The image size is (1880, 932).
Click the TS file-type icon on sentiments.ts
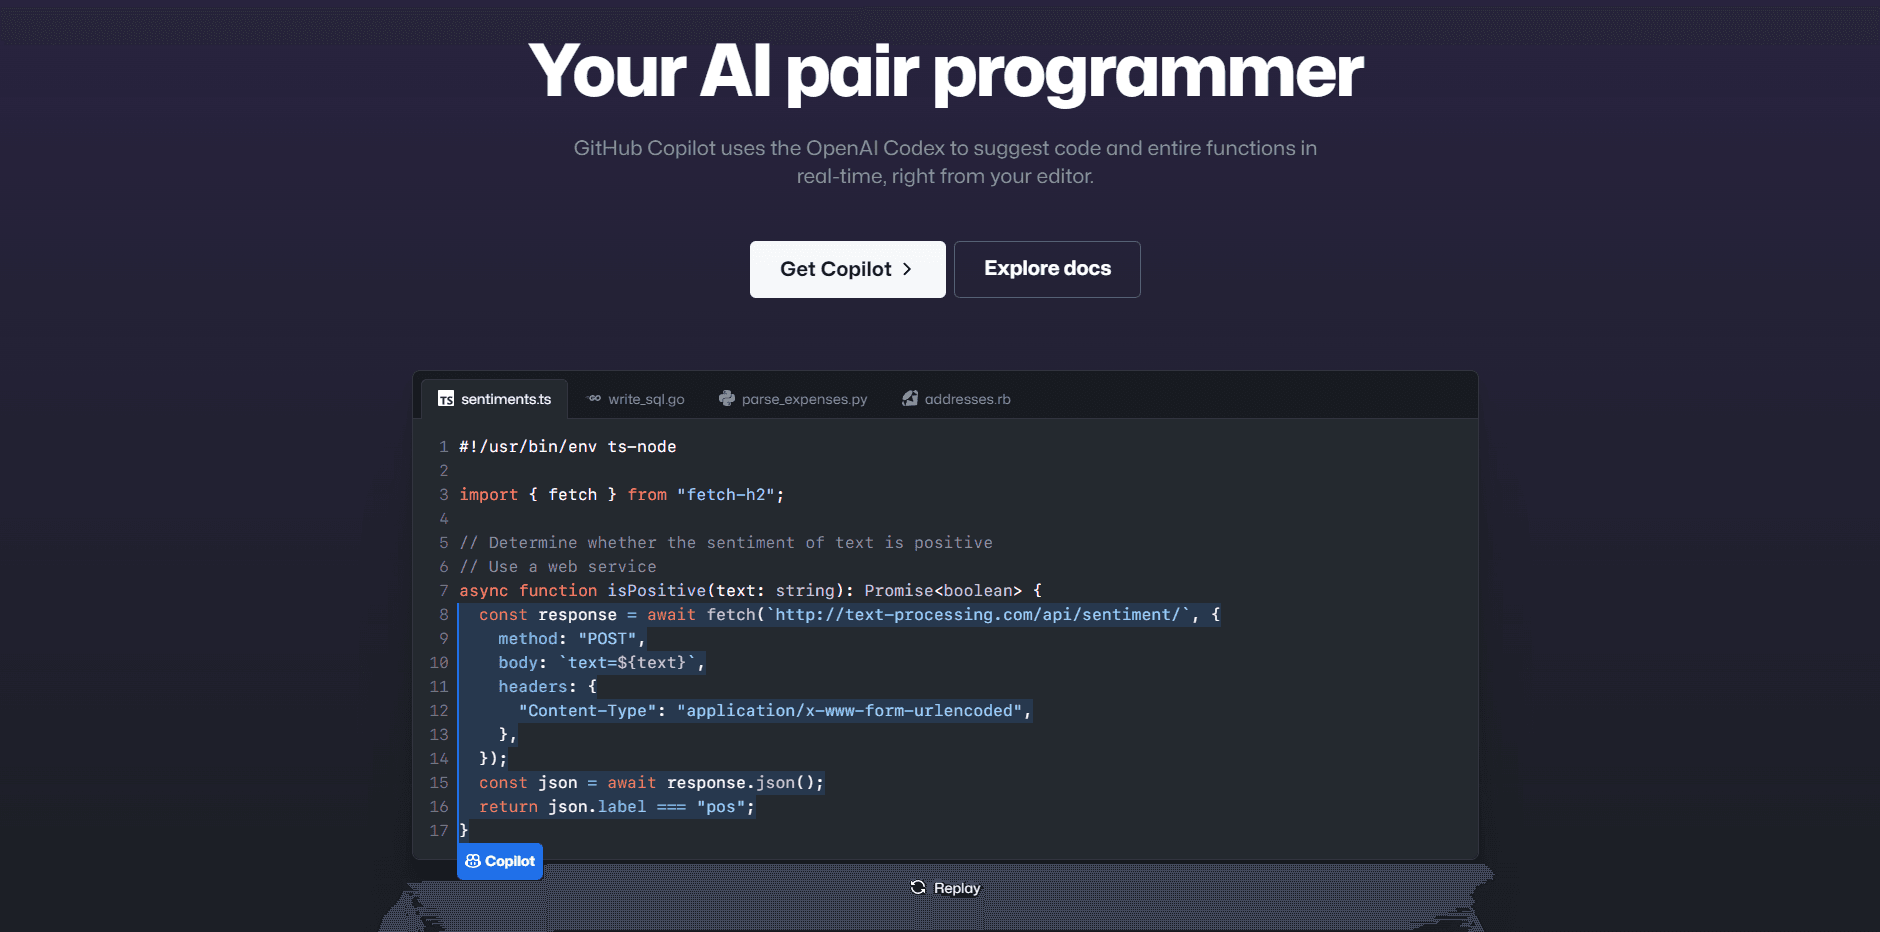(x=447, y=398)
